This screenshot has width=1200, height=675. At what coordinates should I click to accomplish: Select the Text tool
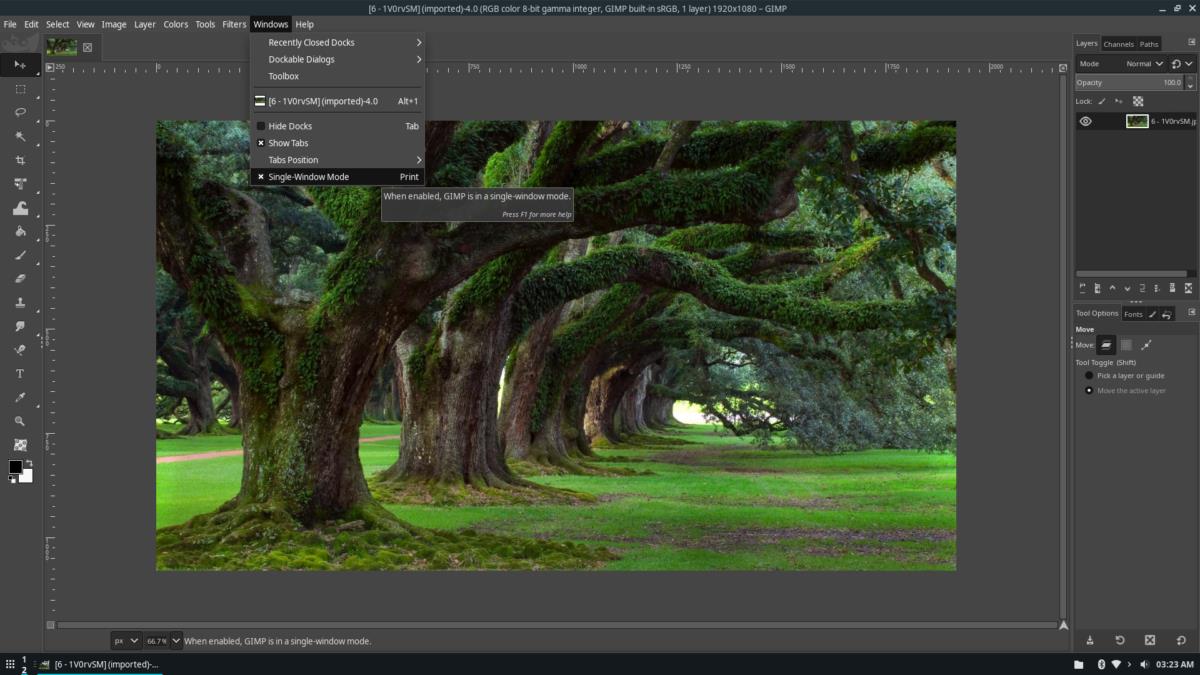20,374
